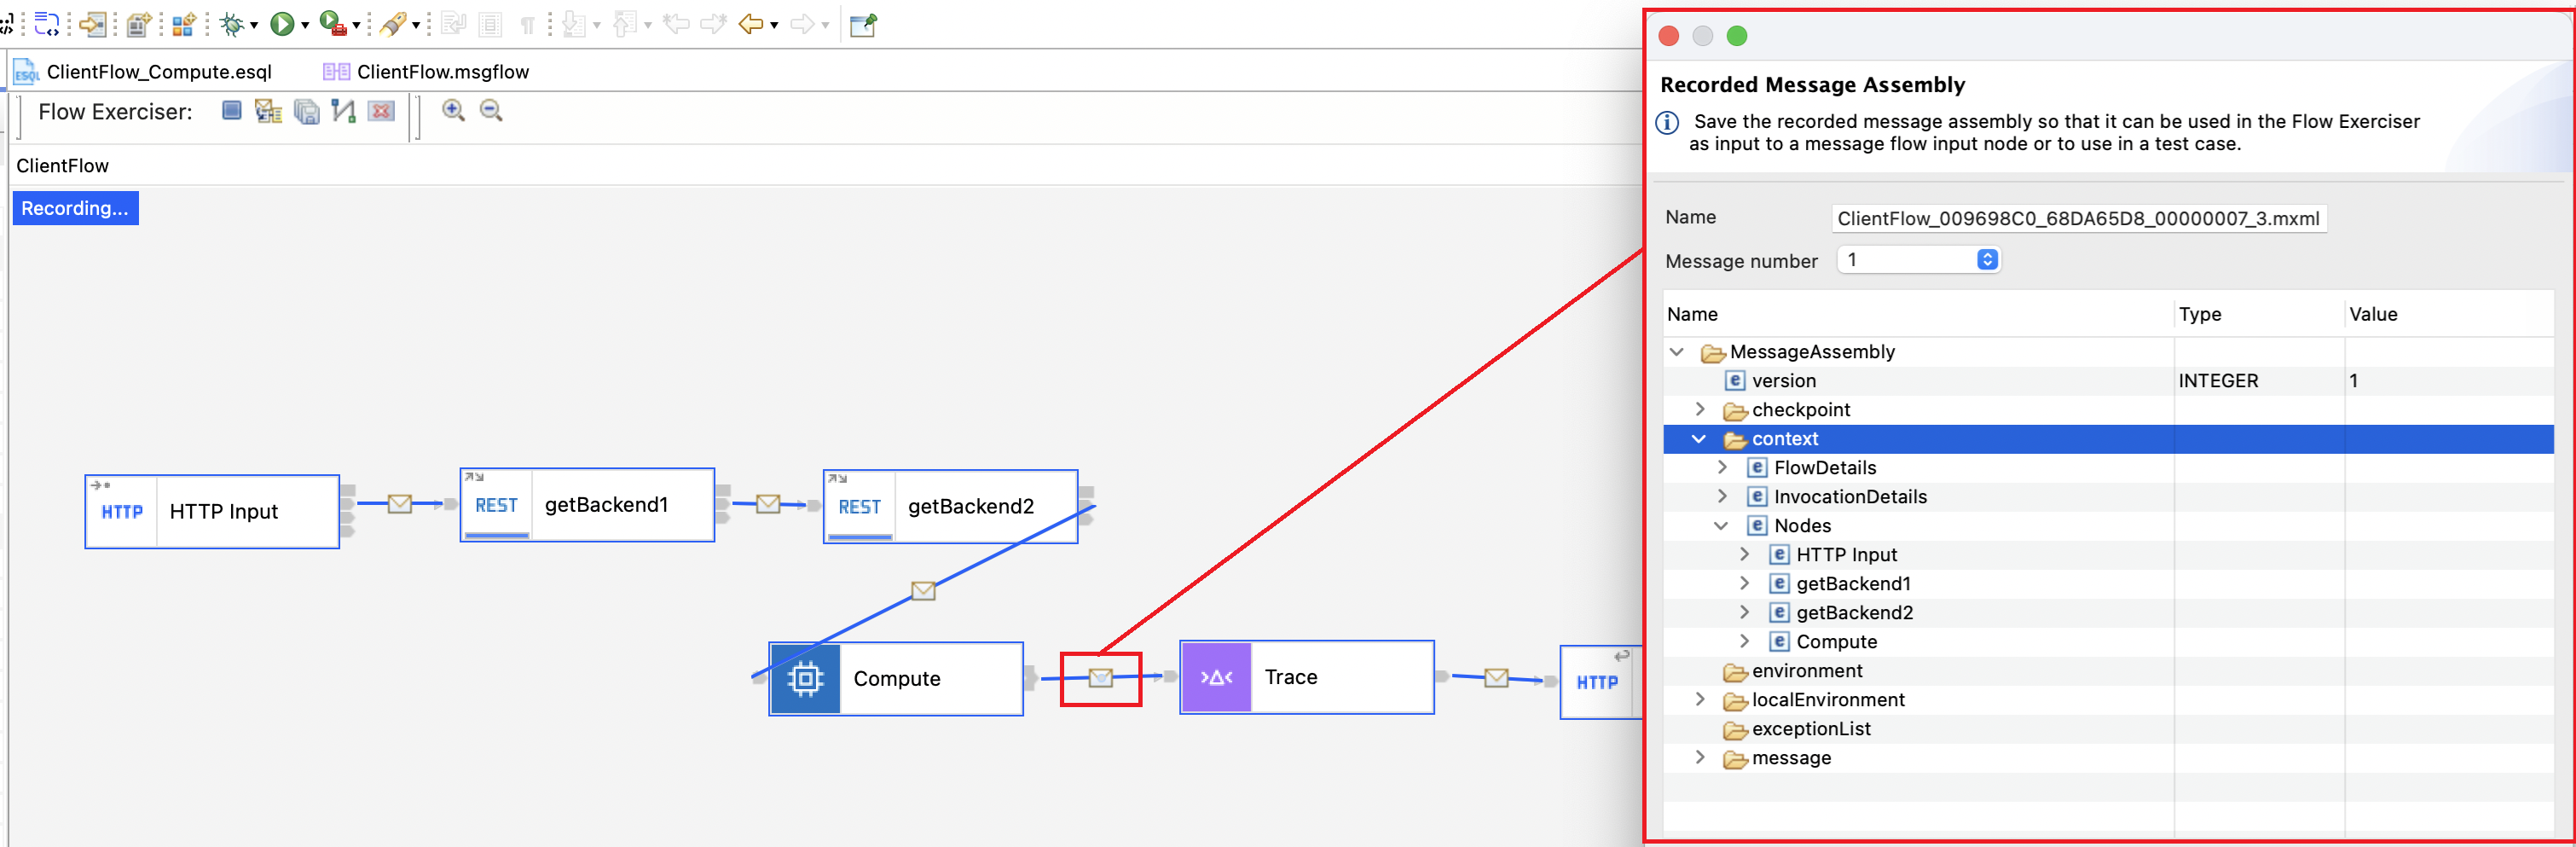Click the Name field with mxml filename
The height and width of the screenshot is (847, 2576).
coord(2078,218)
